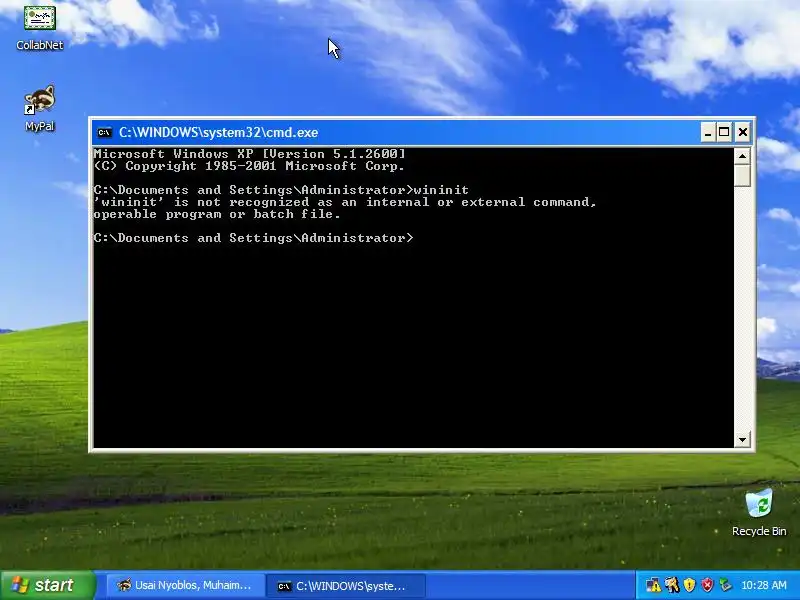The height and width of the screenshot is (600, 800).
Task: Open the Start menu
Action: point(48,585)
